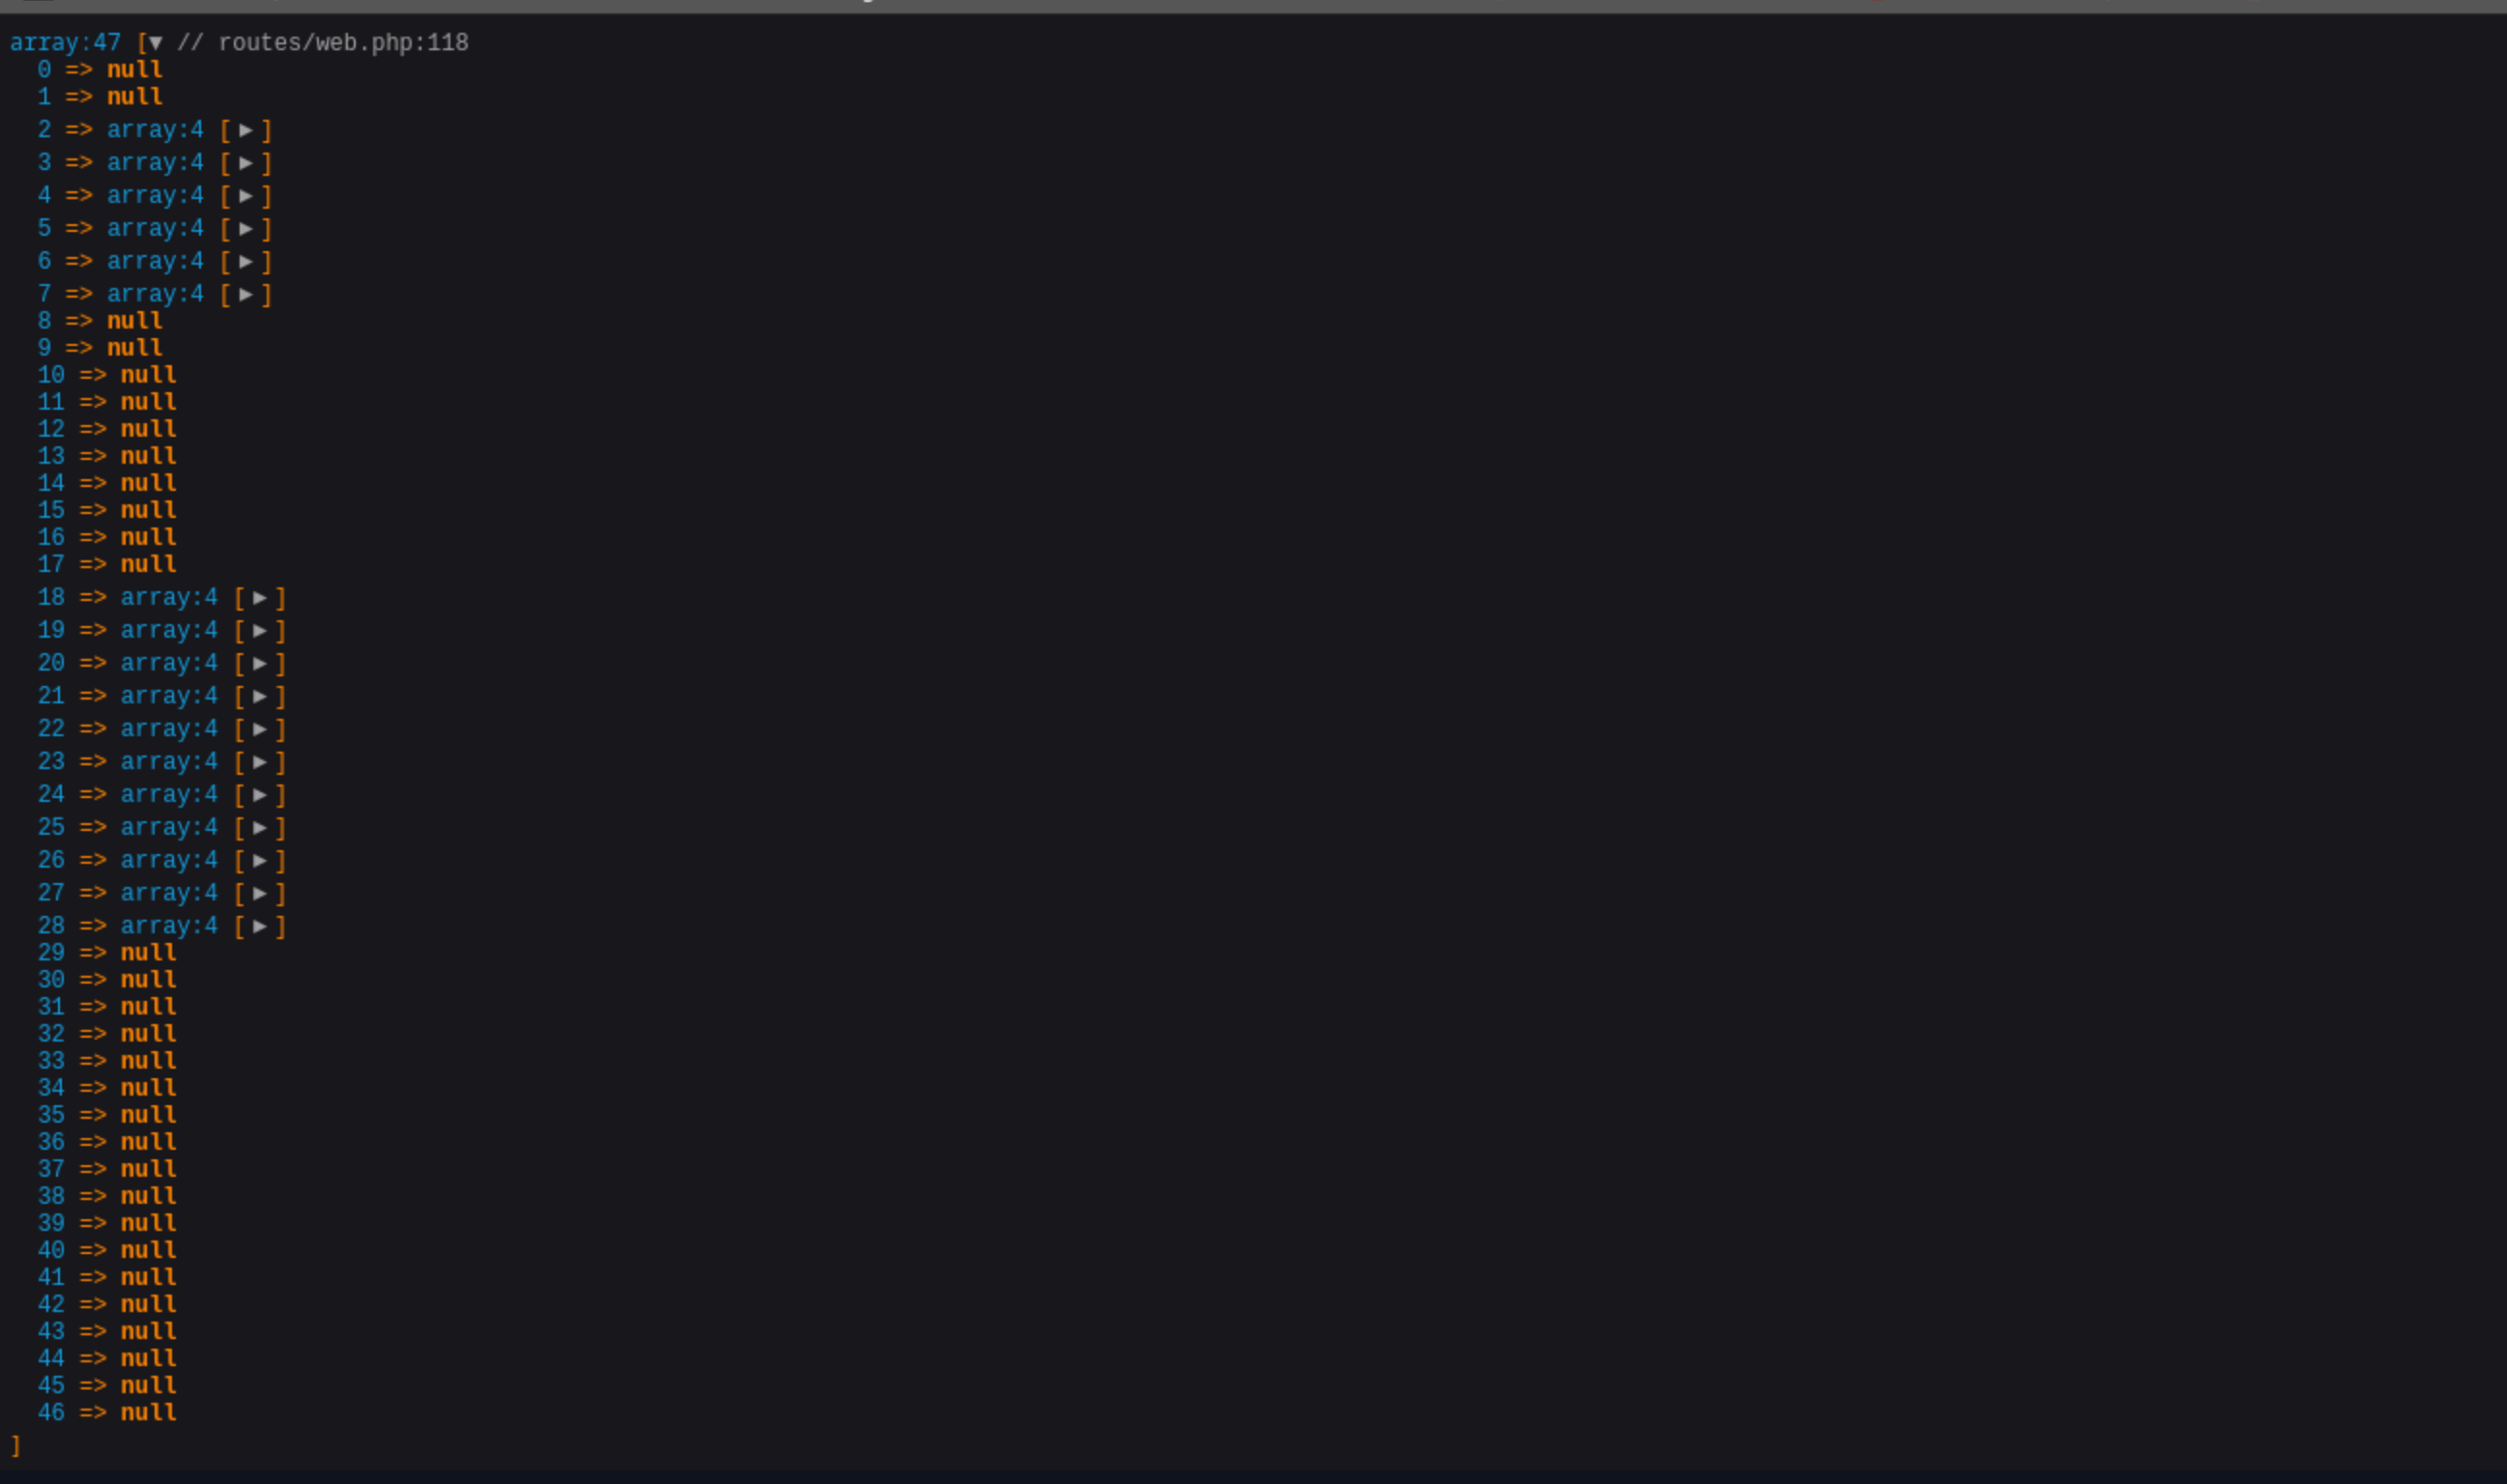Expand the array at index 27
Viewport: 2507px width, 1484px height.
260,894
